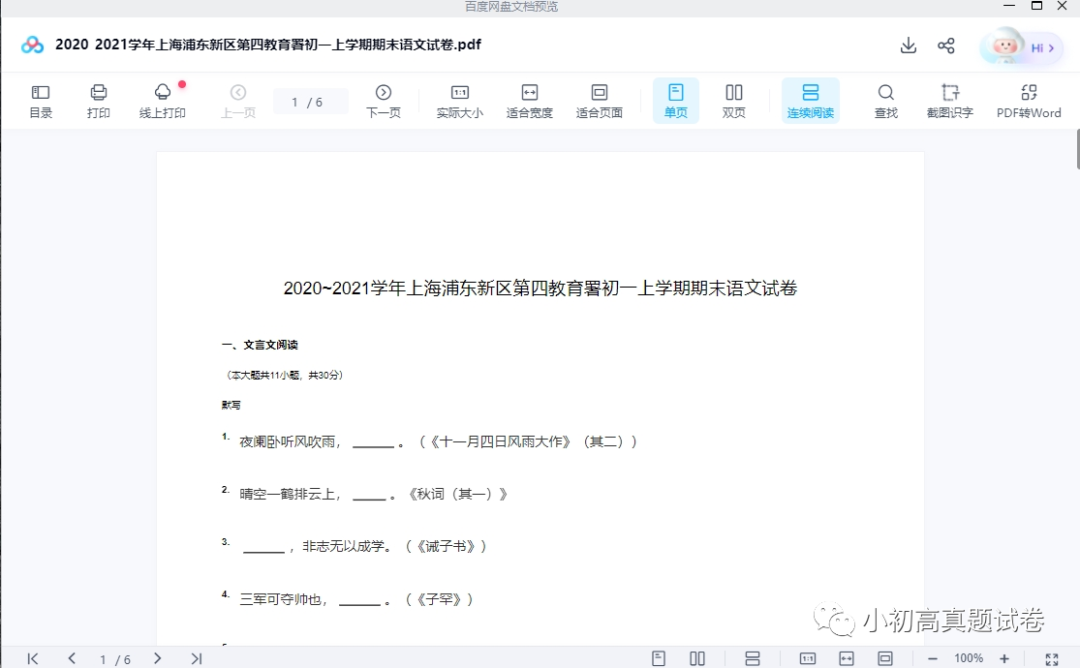
Task: Maximize the preview window
Action: tap(1036, 6)
